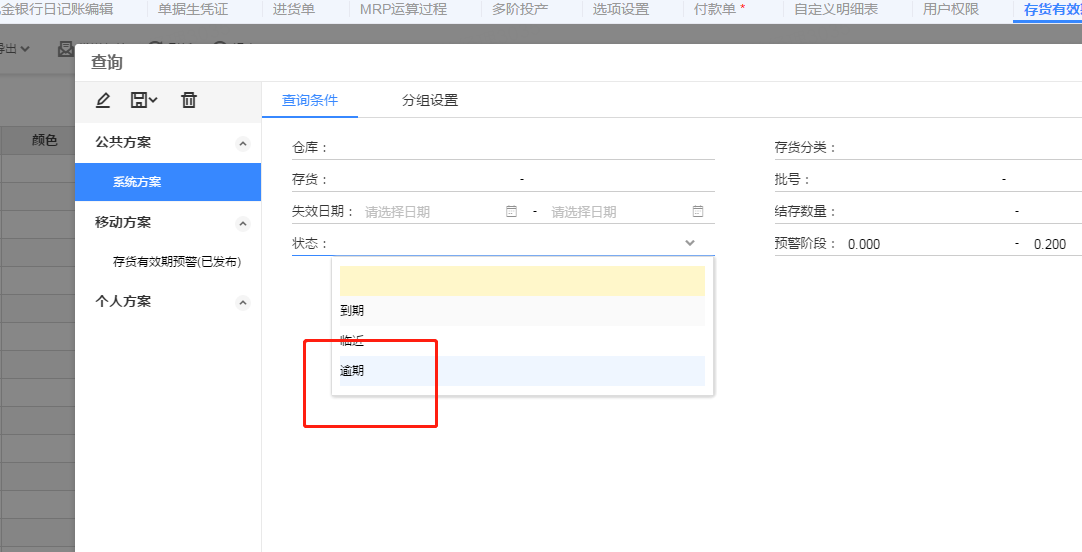Image resolution: width=1082 pixels, height=552 pixels.
Task: Open the 多阶投产 tab
Action: tap(520, 10)
